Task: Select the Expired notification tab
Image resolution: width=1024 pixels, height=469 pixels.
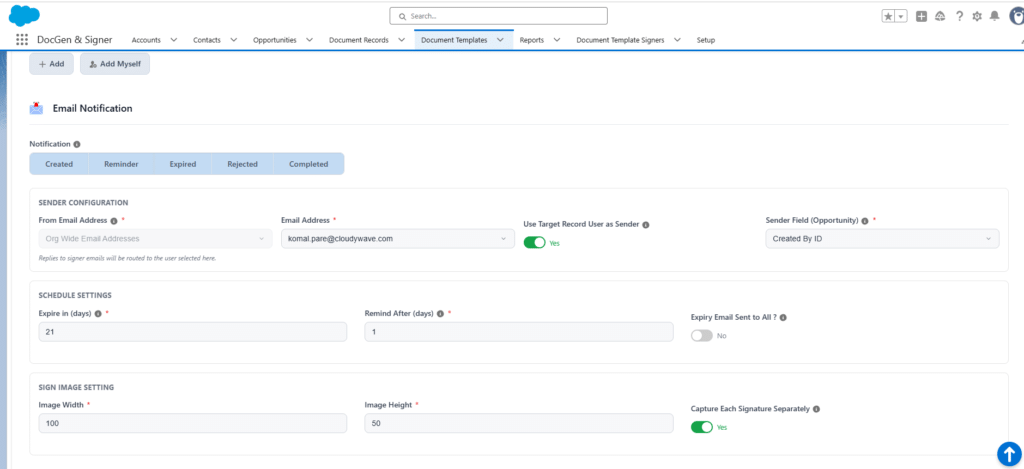Action: click(183, 164)
